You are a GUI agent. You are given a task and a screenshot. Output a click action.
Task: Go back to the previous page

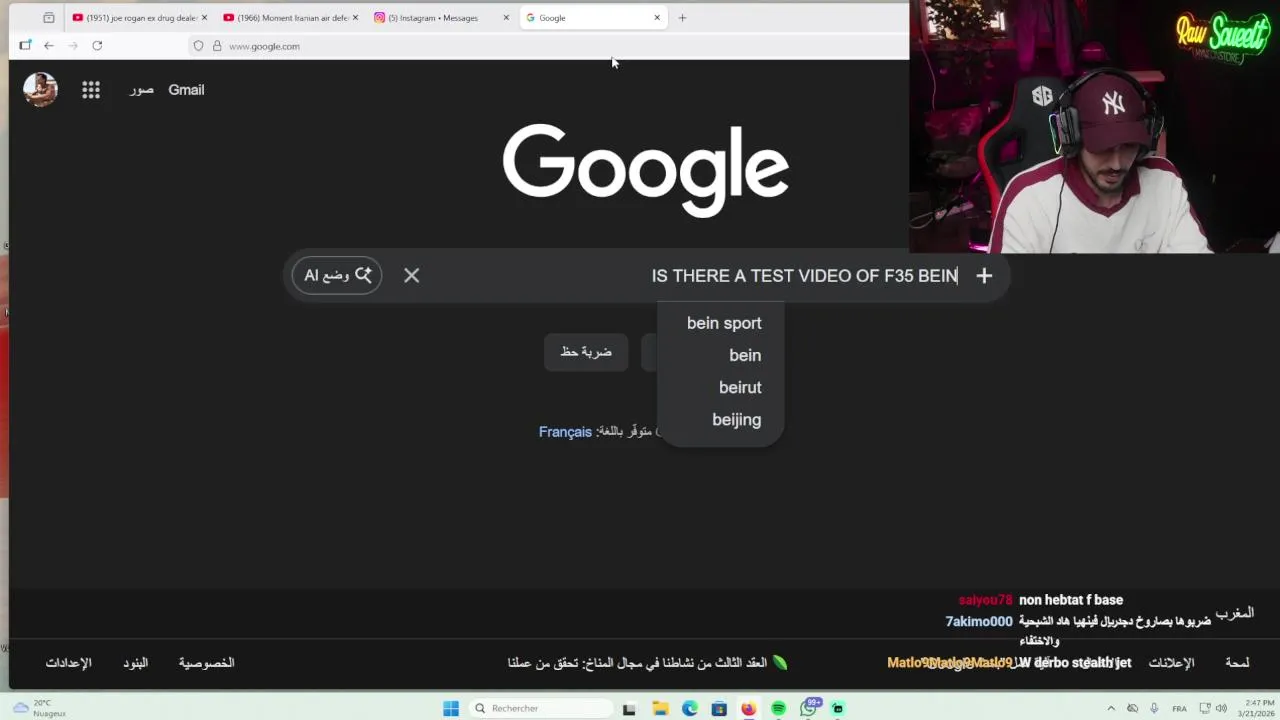[x=49, y=45]
